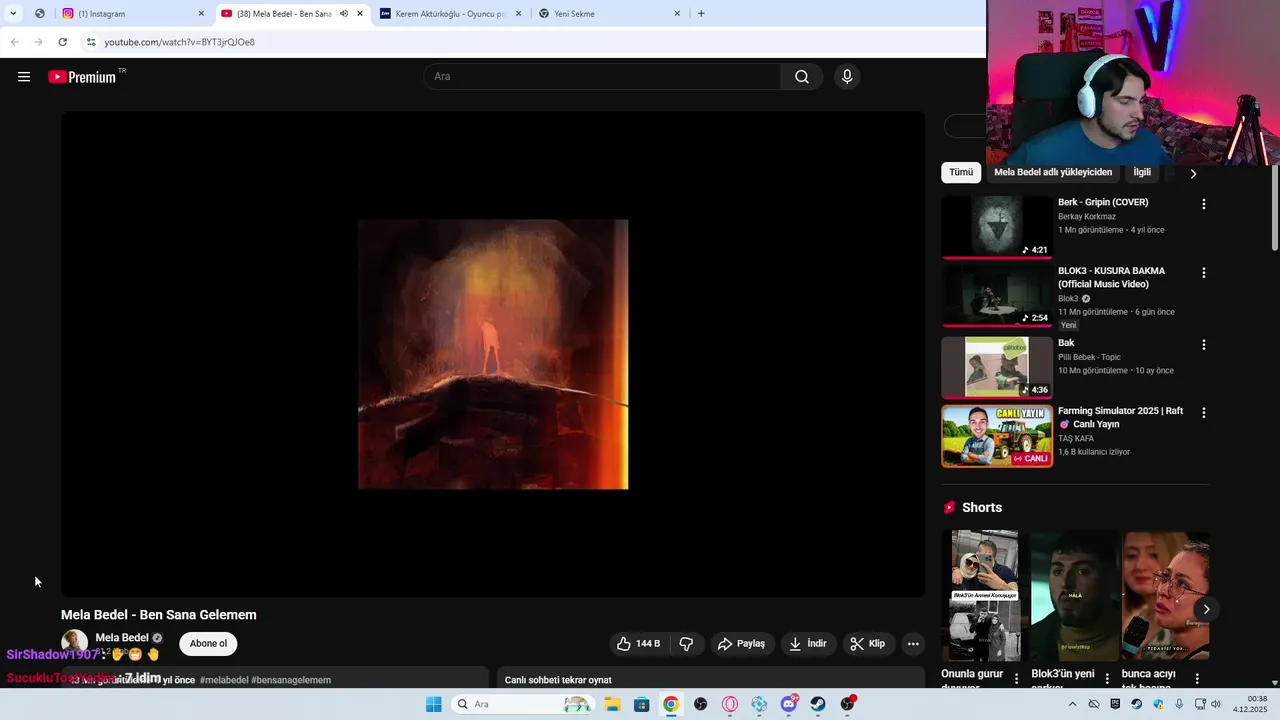
Task: Open more actions ellipsis under video
Action: point(913,644)
